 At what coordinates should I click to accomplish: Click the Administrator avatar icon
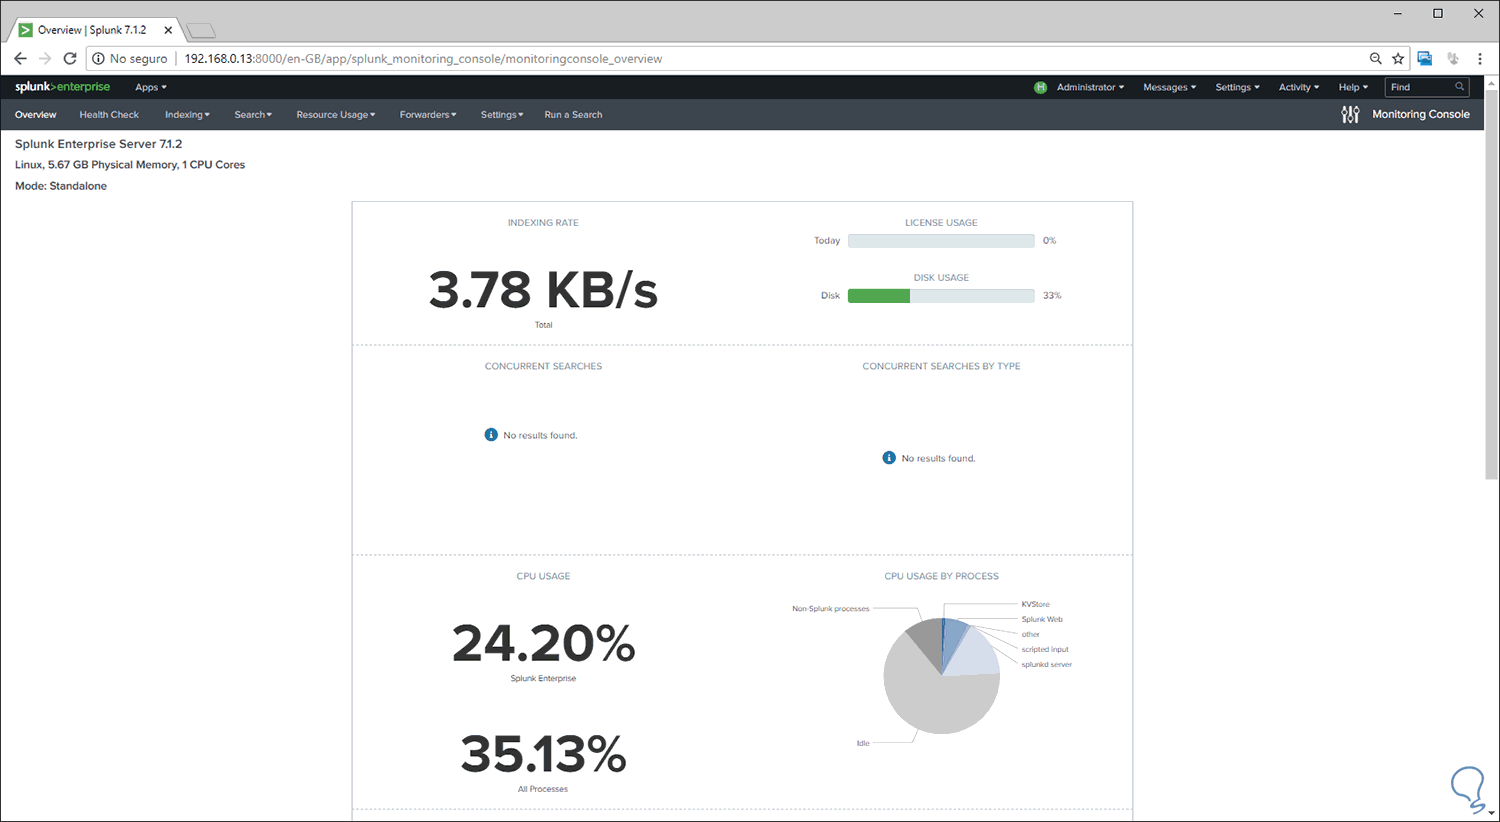tap(1040, 87)
